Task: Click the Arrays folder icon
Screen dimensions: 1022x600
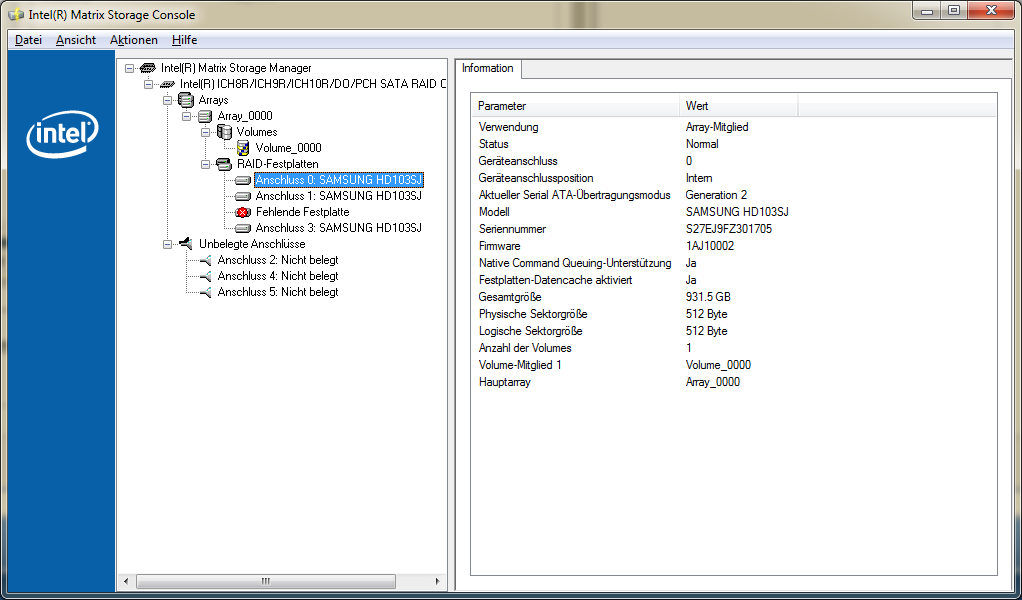Action: 186,100
